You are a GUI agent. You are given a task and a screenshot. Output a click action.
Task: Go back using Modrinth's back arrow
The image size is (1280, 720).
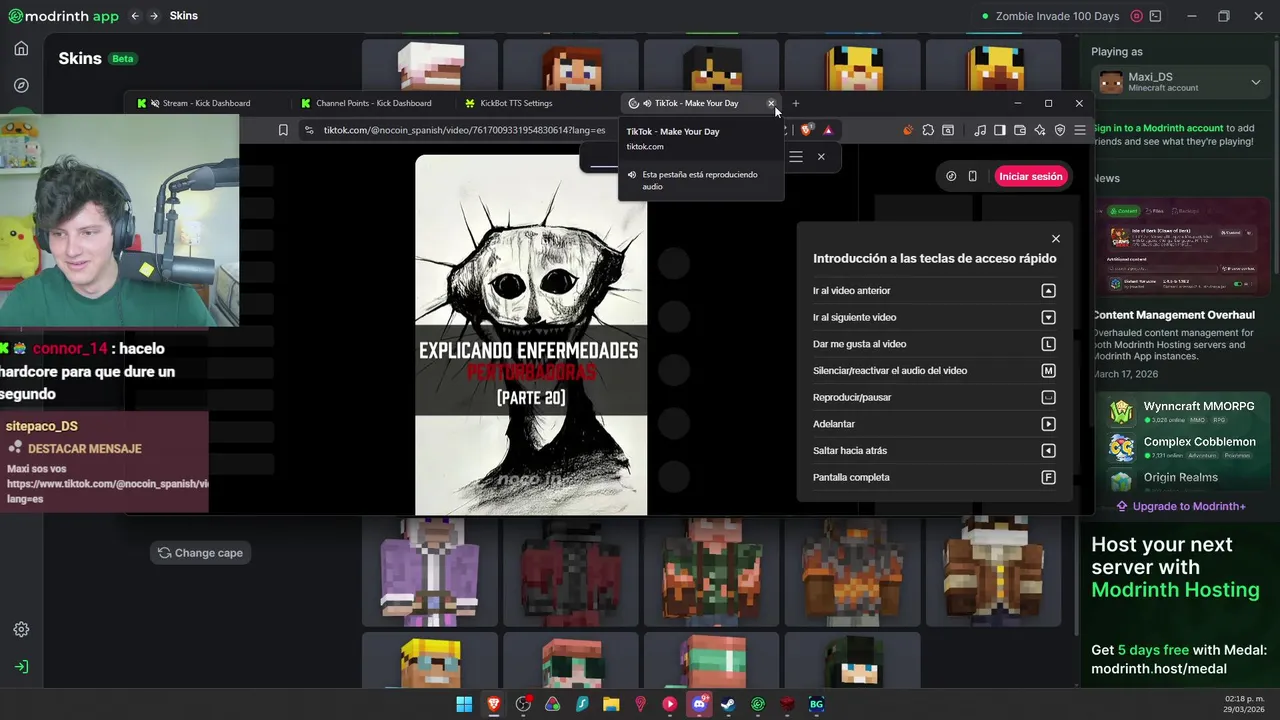point(134,16)
